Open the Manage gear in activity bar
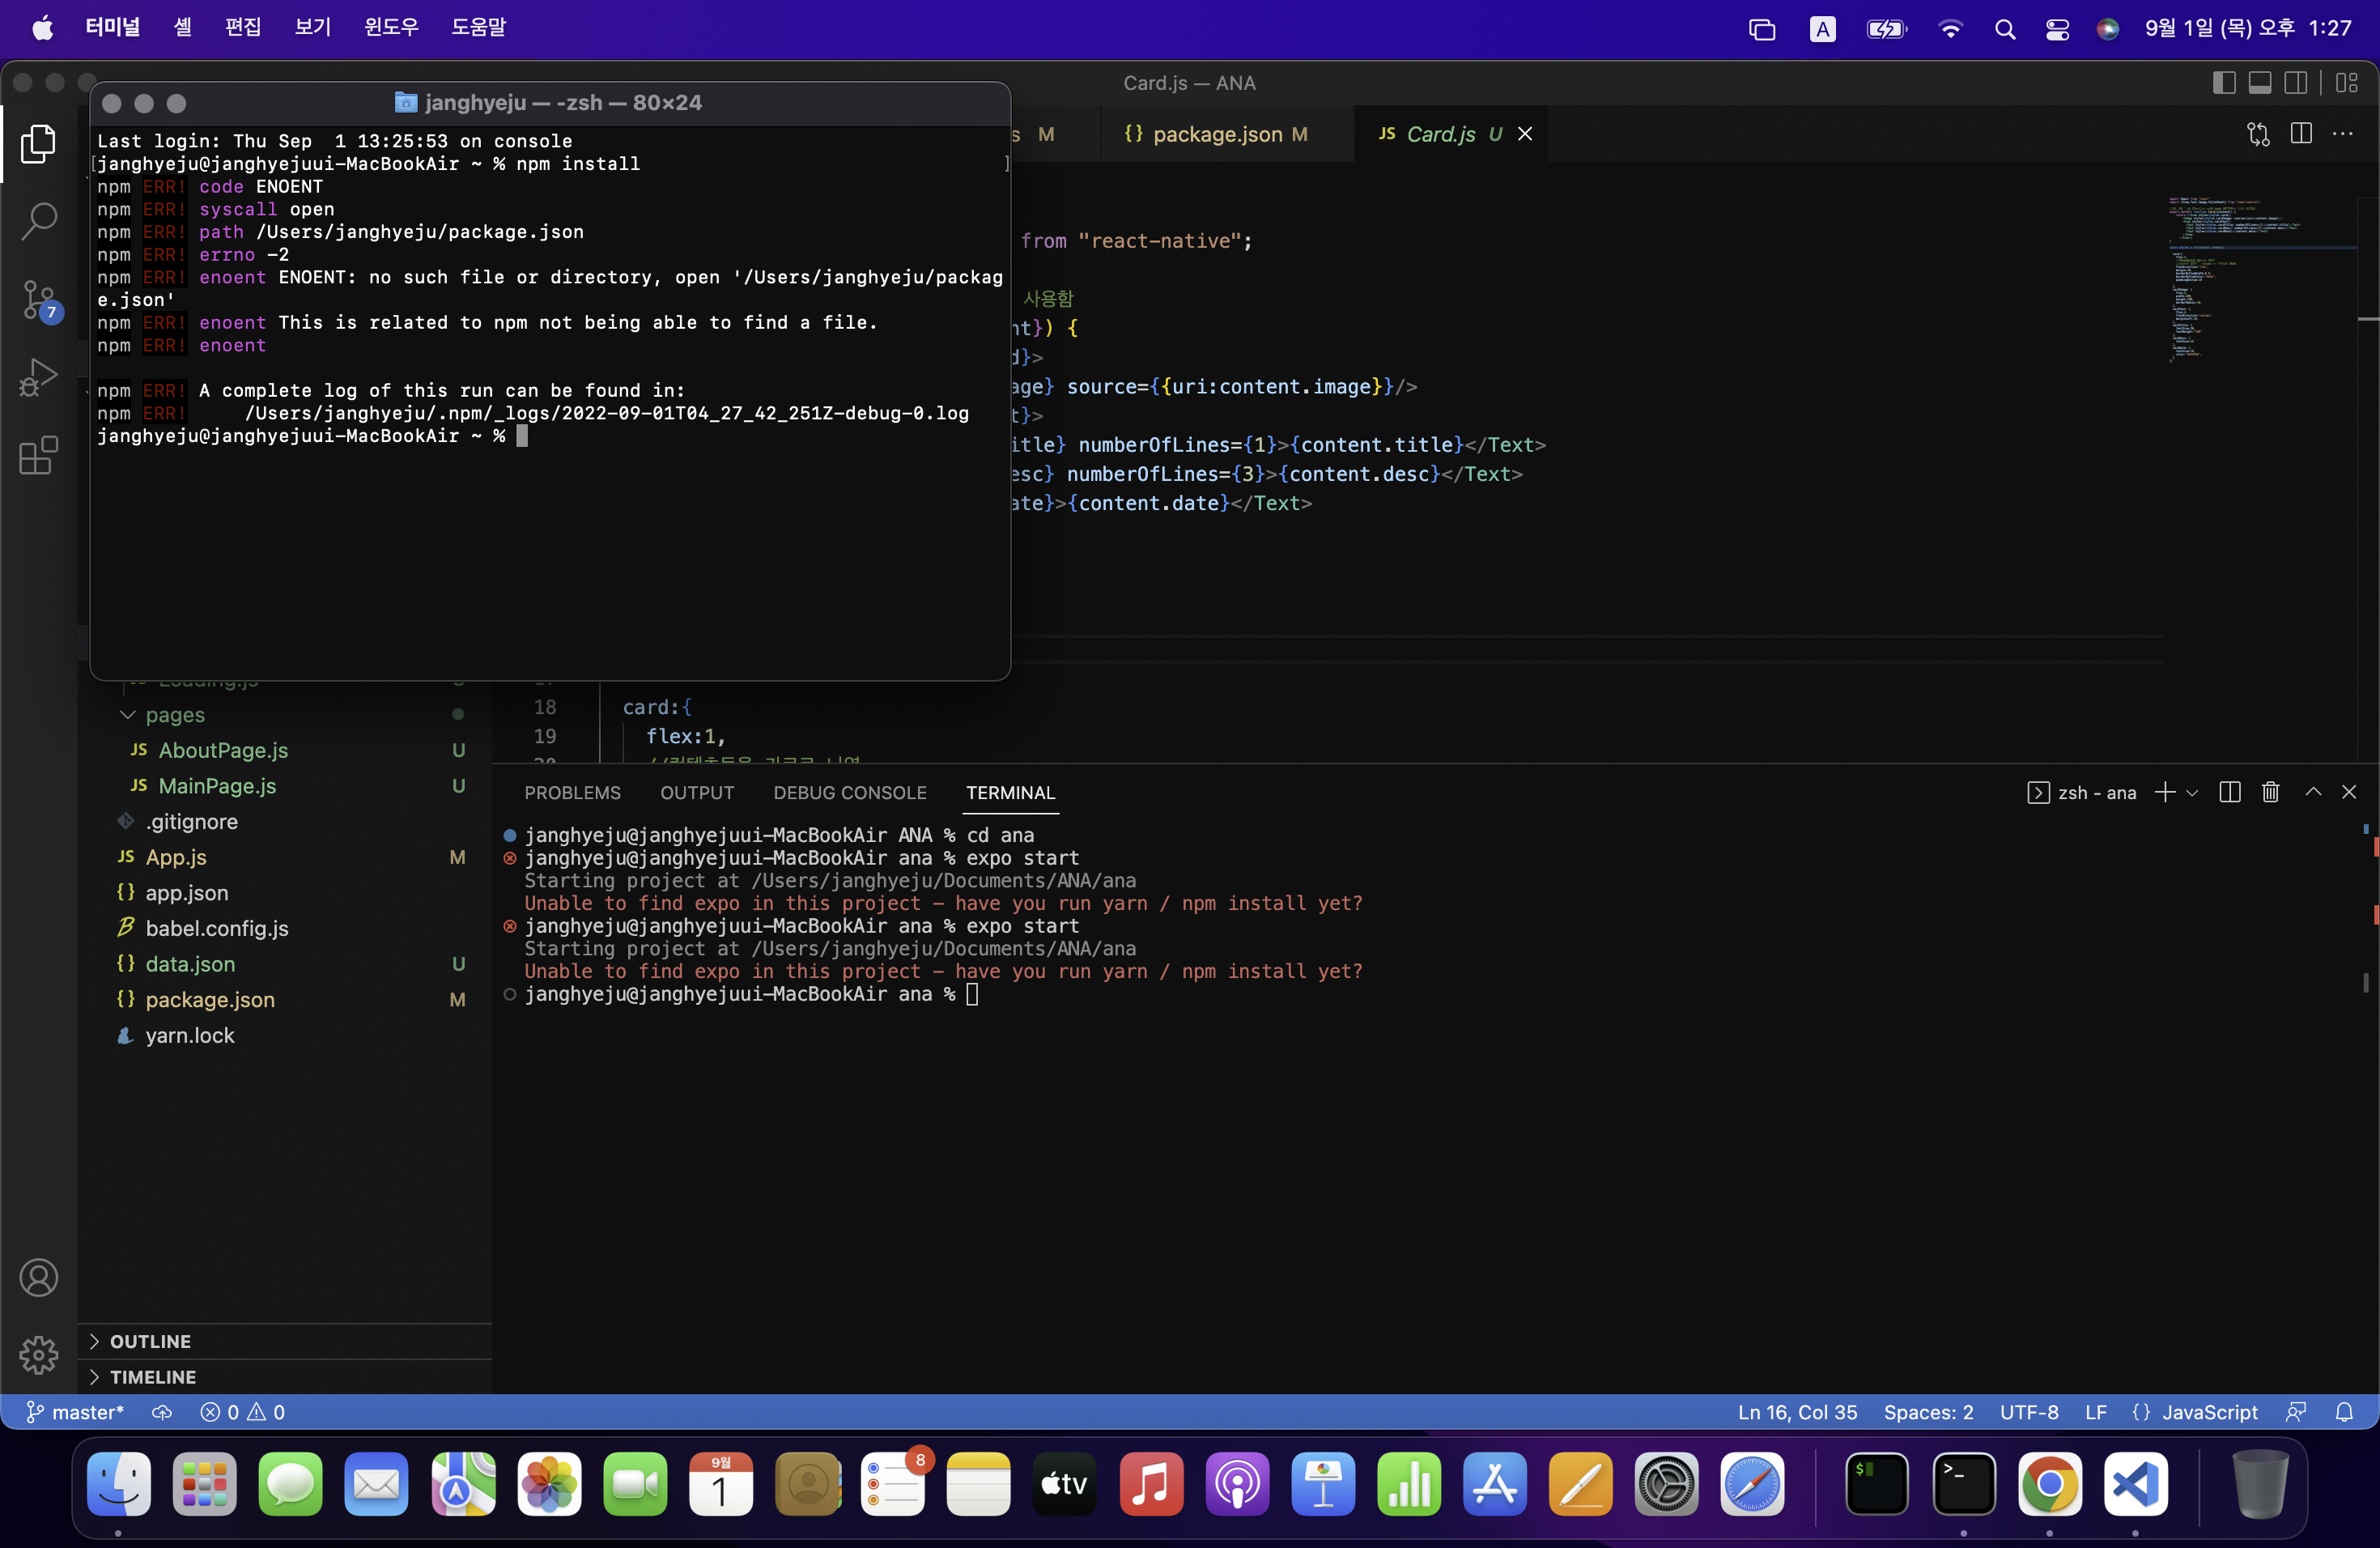 (x=38, y=1355)
